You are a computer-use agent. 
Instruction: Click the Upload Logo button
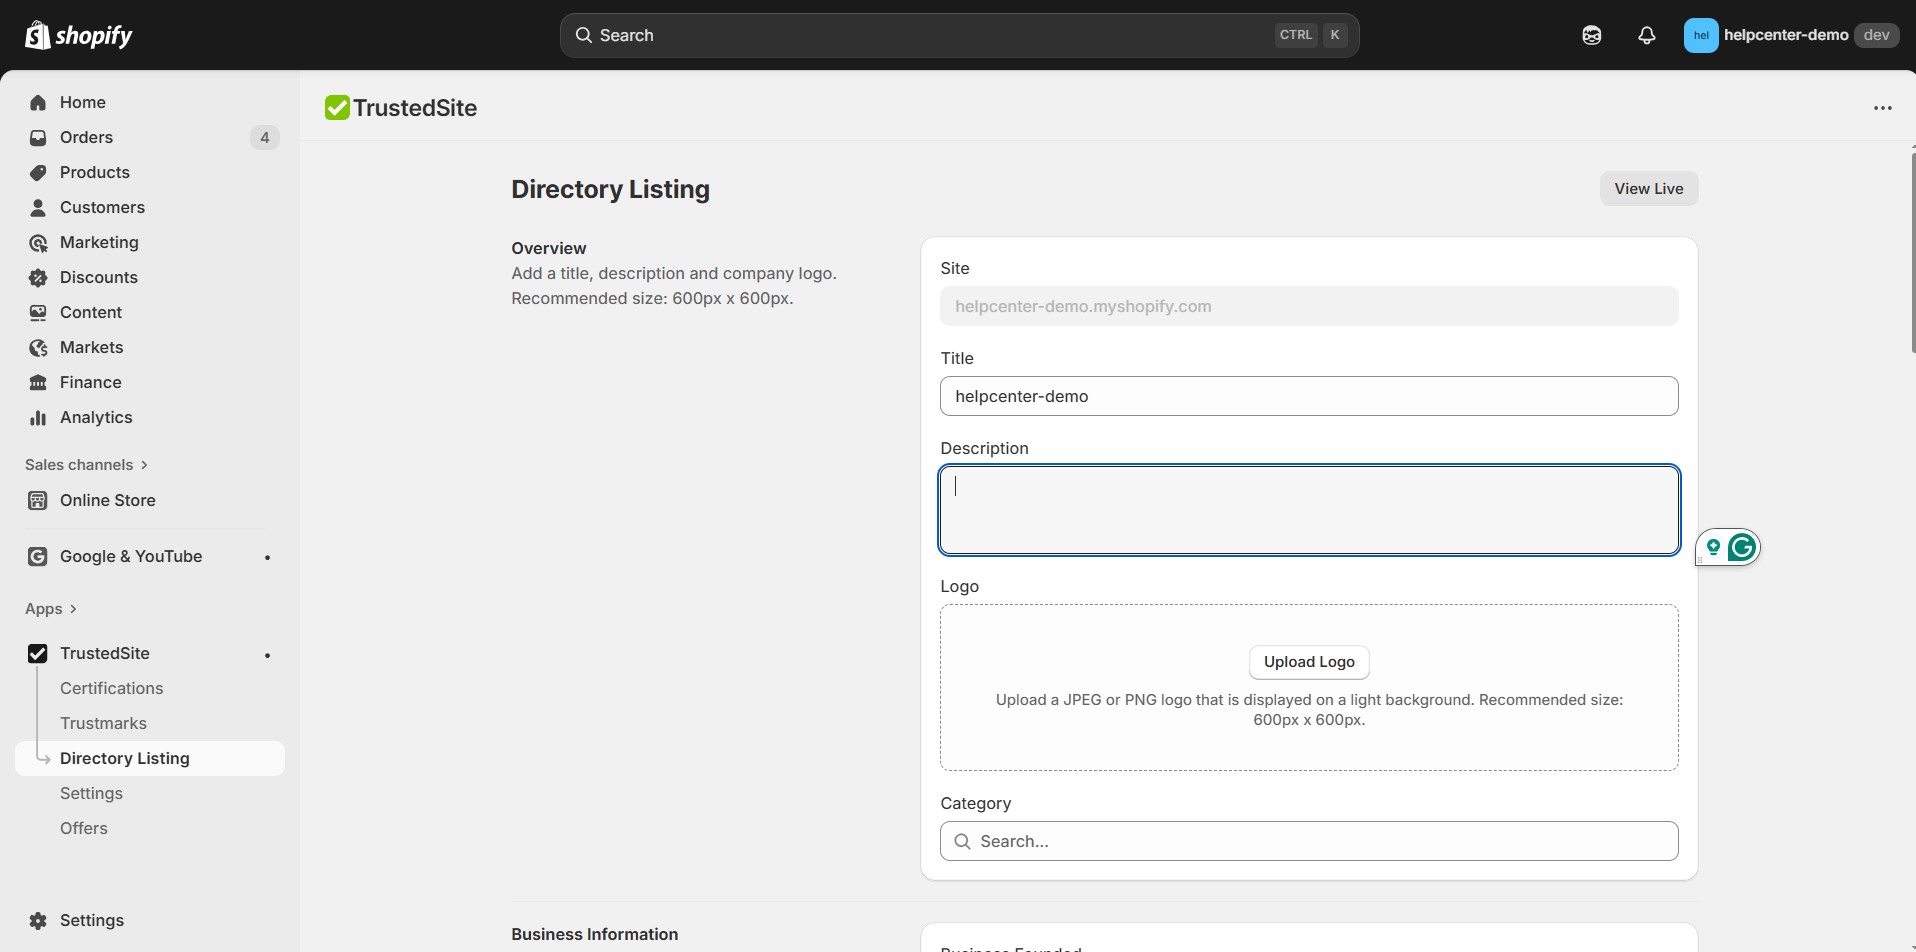(x=1309, y=662)
